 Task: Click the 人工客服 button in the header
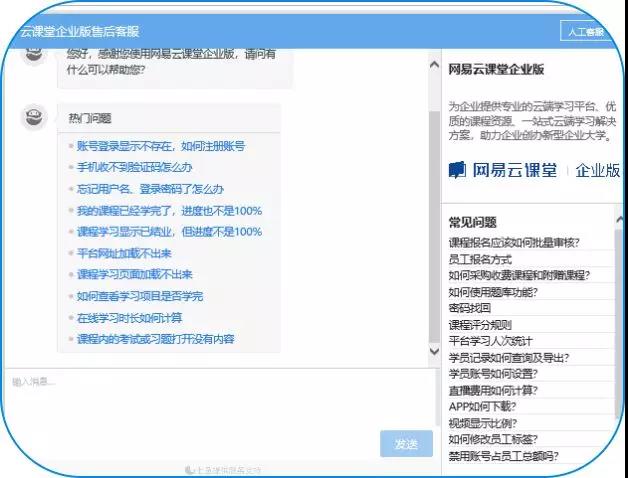[584, 32]
